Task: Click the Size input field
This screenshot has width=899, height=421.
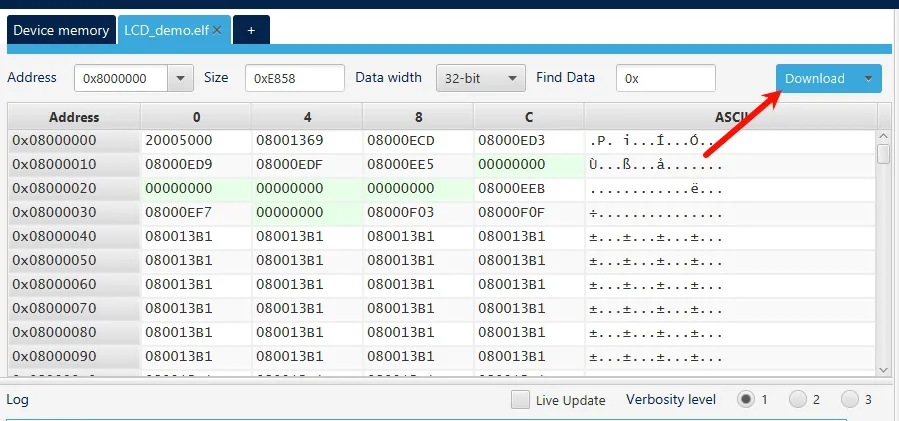Action: coord(295,78)
